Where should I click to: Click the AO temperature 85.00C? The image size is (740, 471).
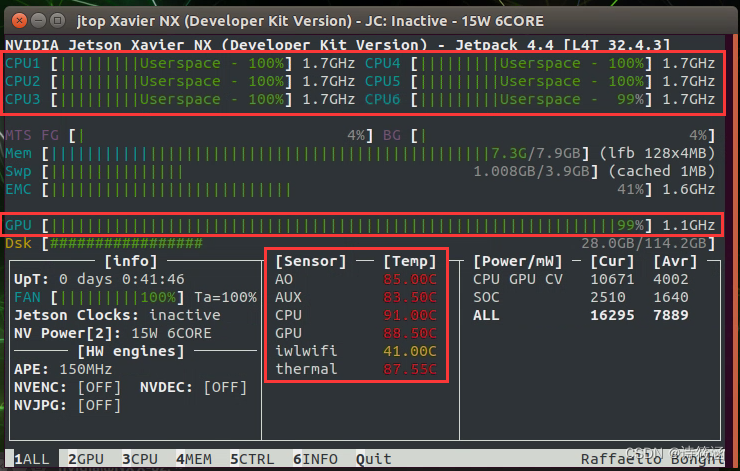410,279
